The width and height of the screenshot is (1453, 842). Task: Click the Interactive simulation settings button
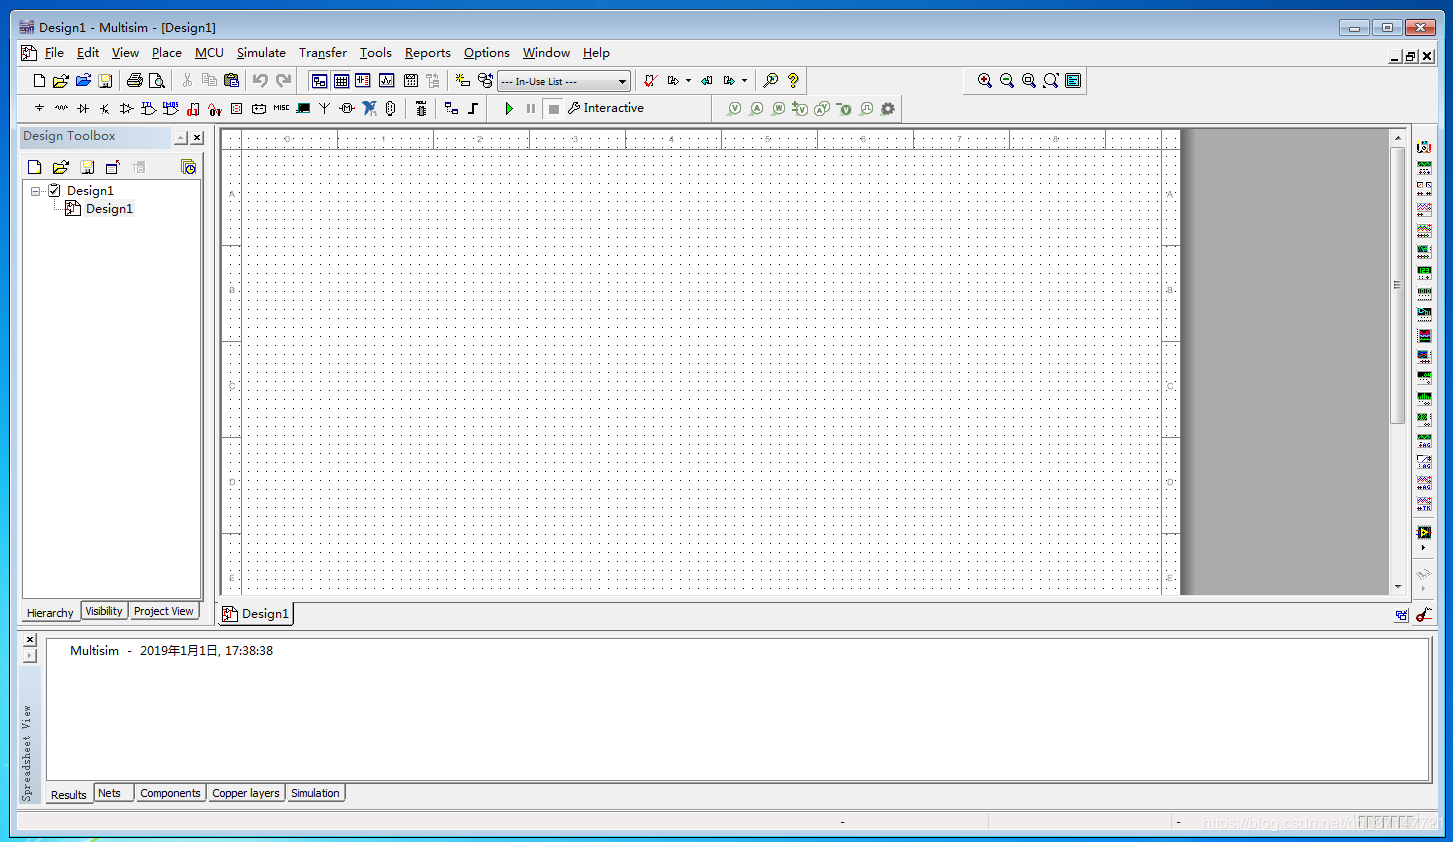tap(606, 108)
